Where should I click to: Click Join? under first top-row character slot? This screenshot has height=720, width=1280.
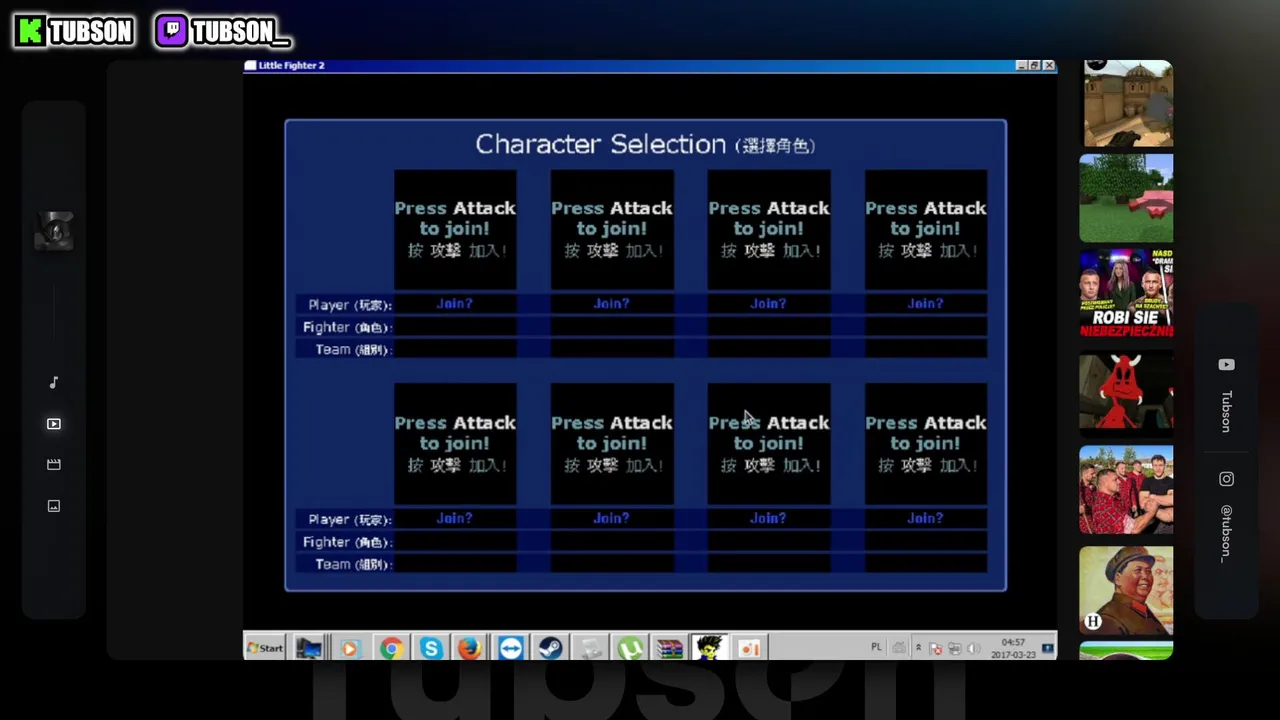click(454, 304)
